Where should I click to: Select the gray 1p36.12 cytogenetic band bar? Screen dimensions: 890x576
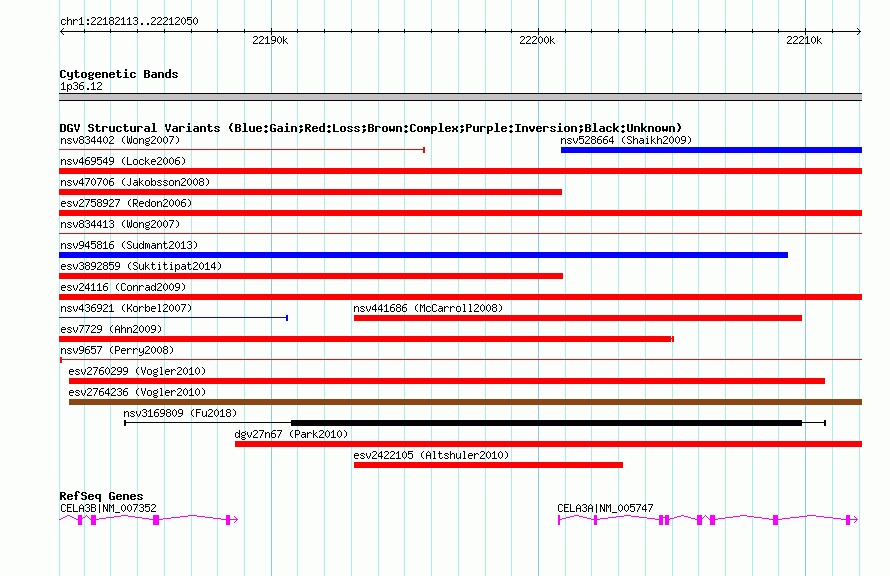coord(461,97)
